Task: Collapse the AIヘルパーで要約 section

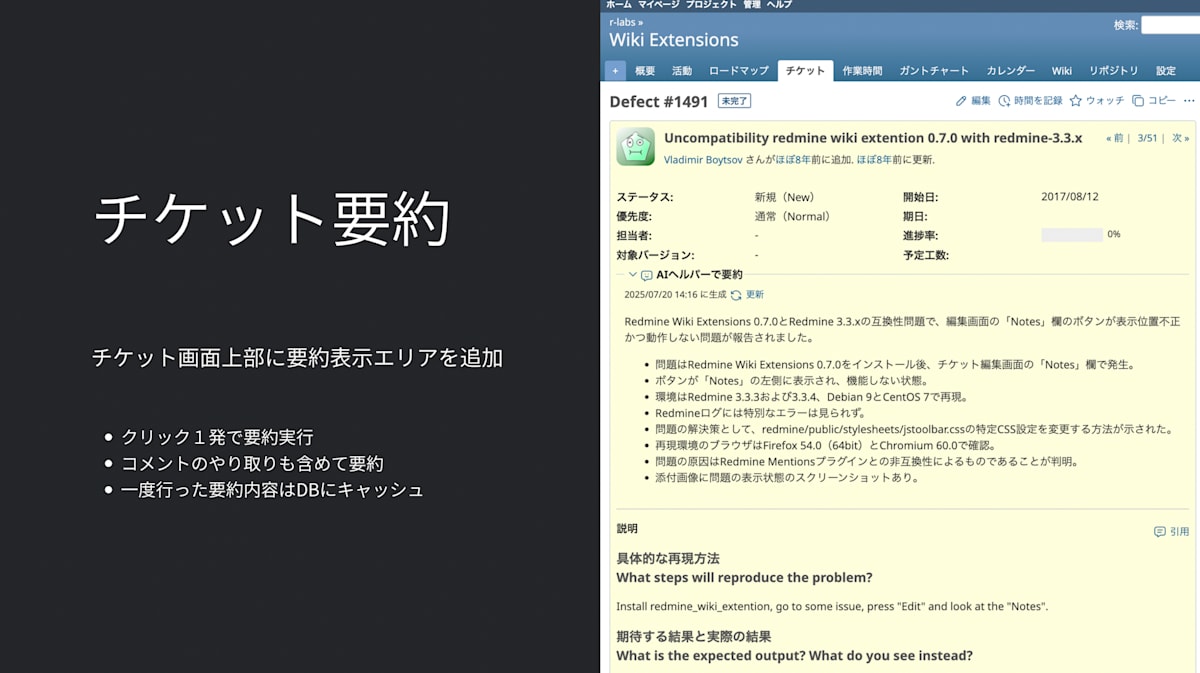Action: 633,275
